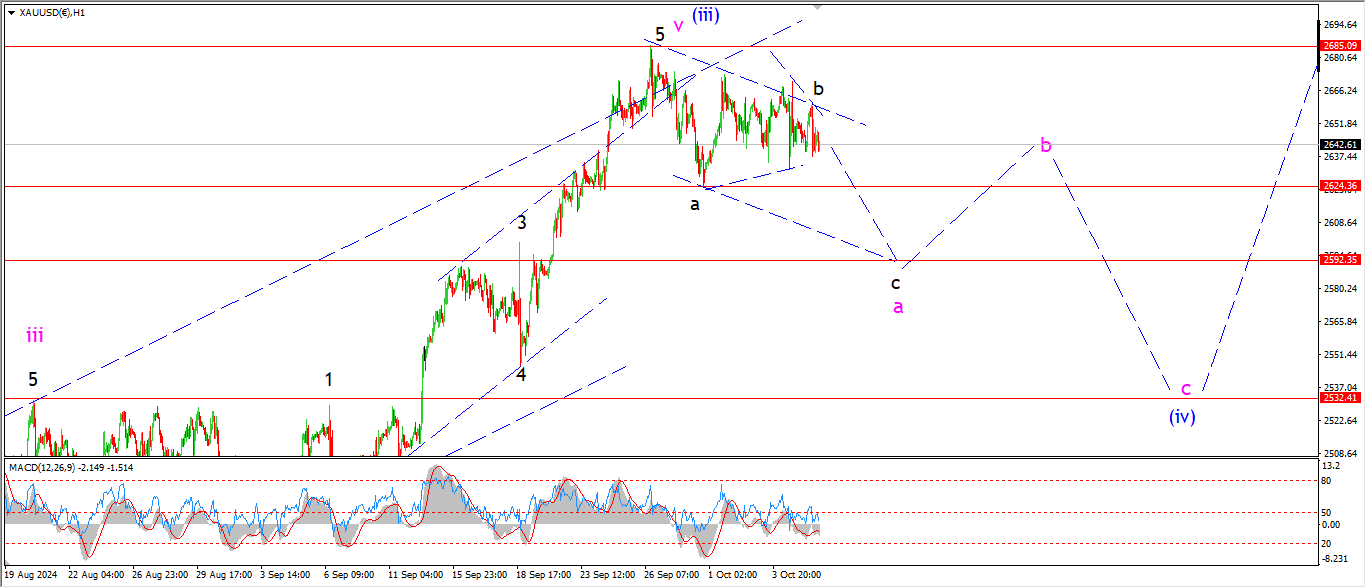Select the black wave '3' label
The image size is (1366, 588).
(x=522, y=223)
